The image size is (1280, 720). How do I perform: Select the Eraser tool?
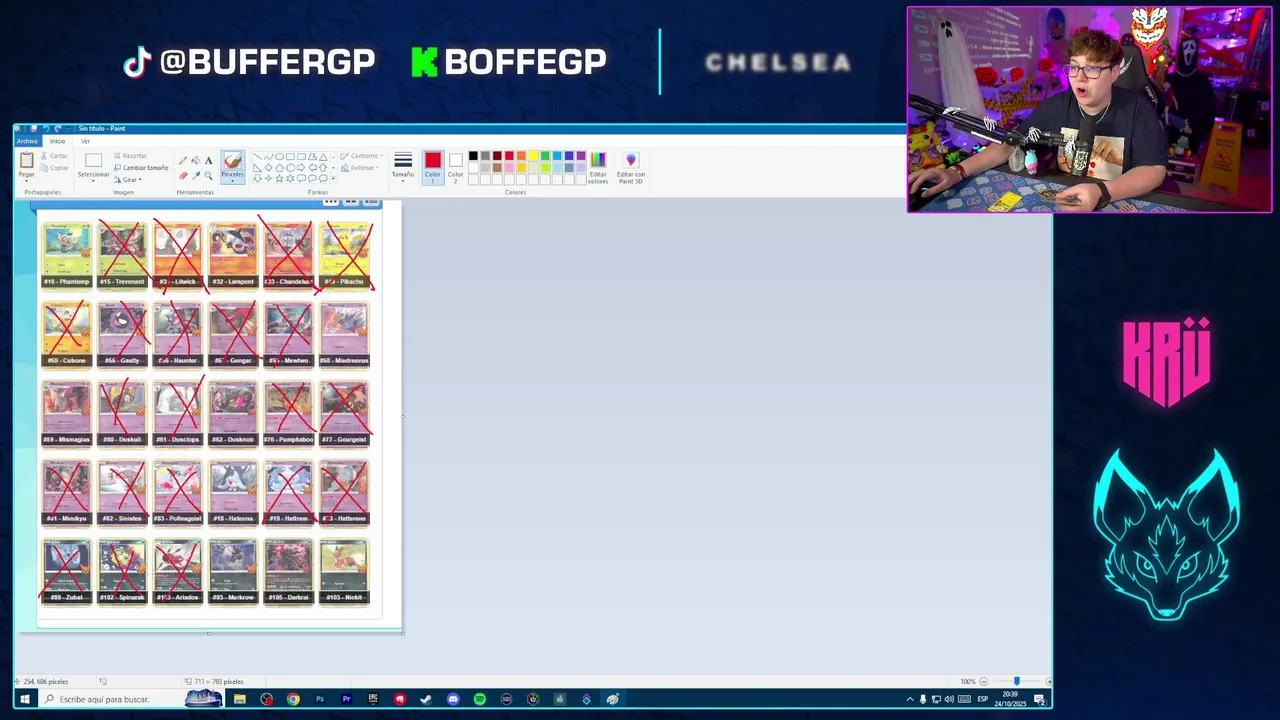click(x=183, y=175)
